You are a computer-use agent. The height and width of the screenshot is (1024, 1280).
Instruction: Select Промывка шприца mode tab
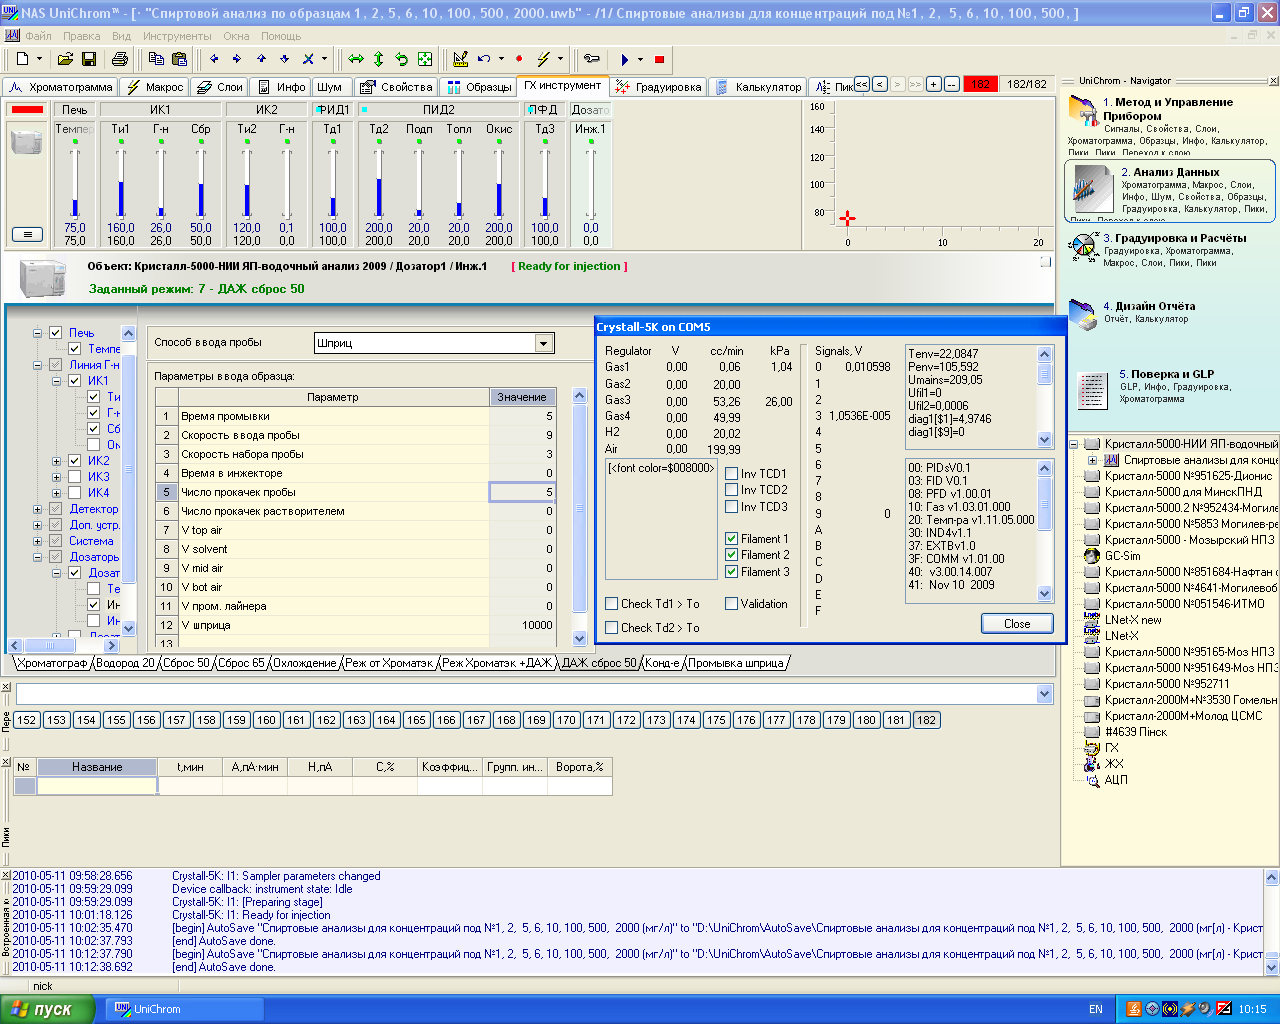point(736,663)
